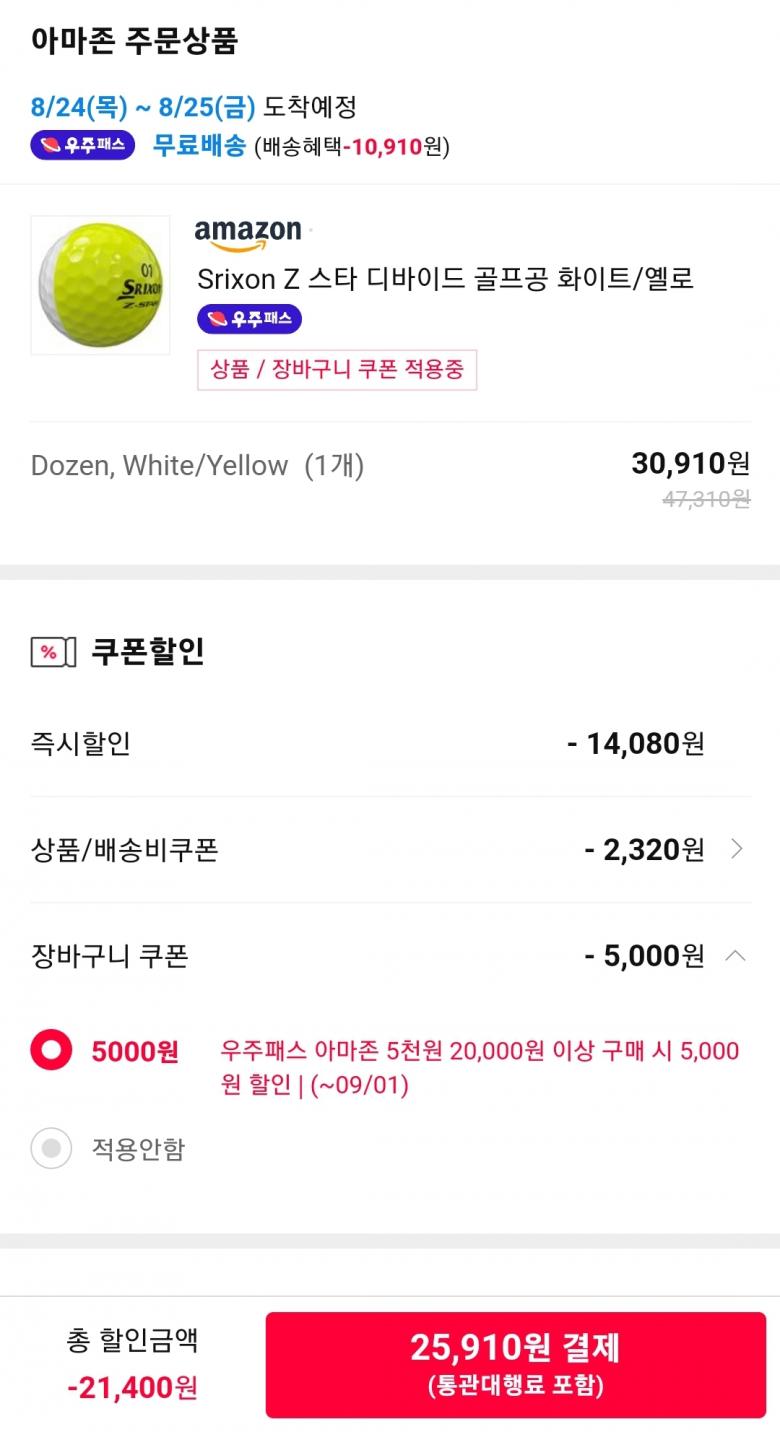Tap the 즉시할인 discount row
780x1432 pixels.
point(80,744)
